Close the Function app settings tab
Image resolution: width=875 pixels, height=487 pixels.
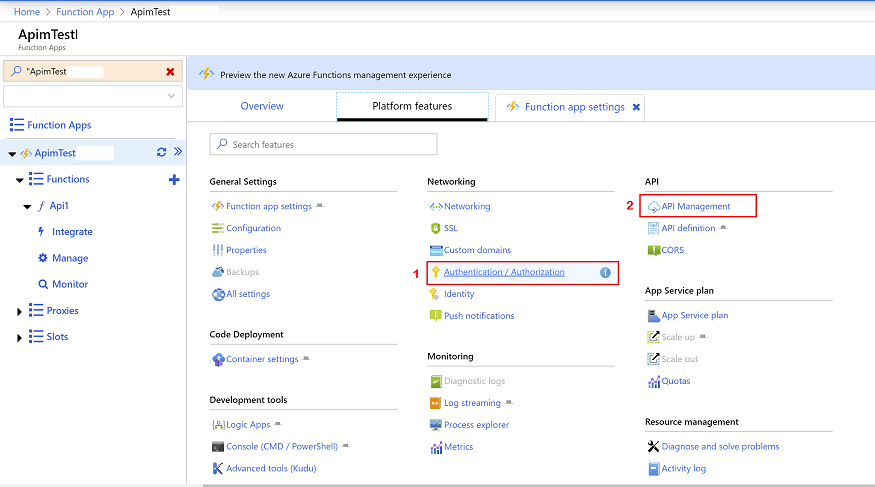pyautogui.click(x=636, y=107)
